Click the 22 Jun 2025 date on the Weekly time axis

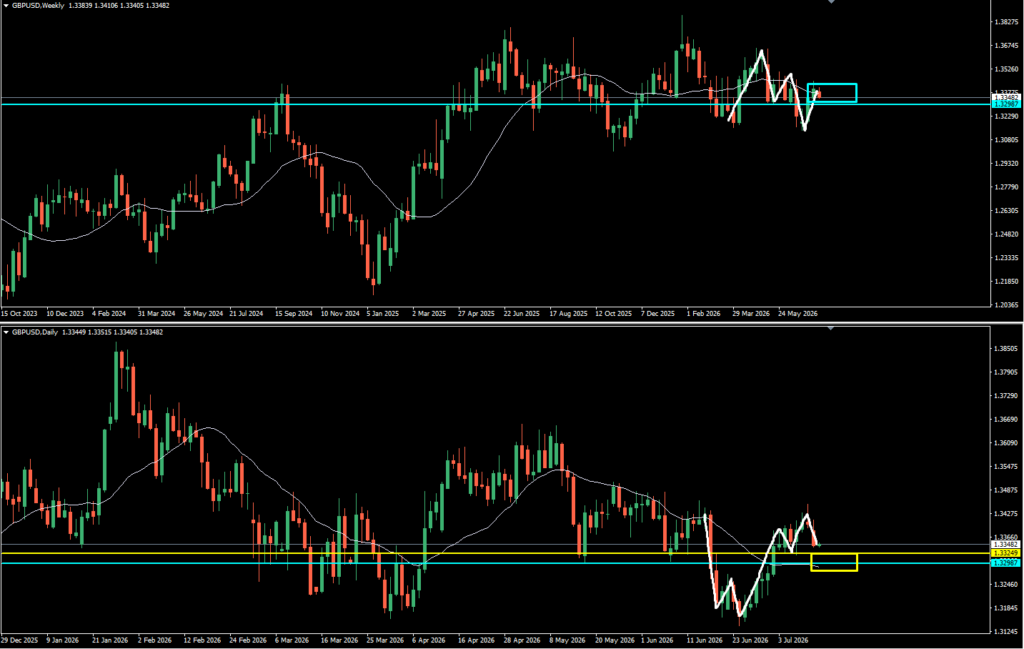[x=521, y=313]
